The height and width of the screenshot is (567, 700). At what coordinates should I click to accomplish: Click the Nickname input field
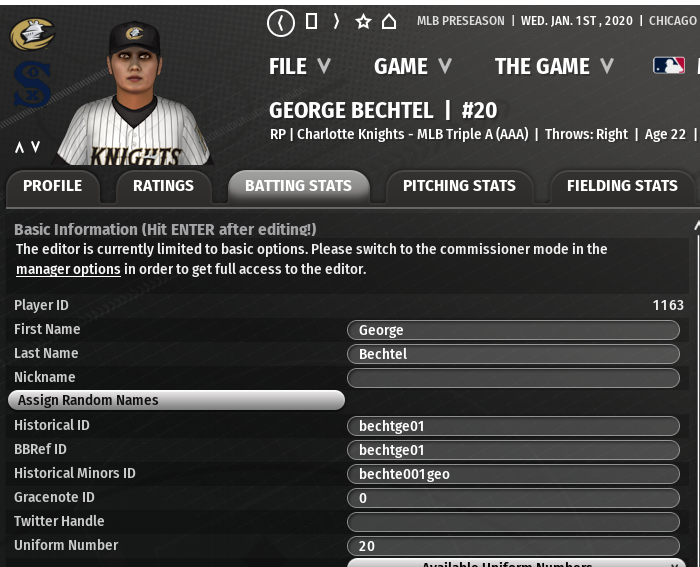tap(513, 378)
